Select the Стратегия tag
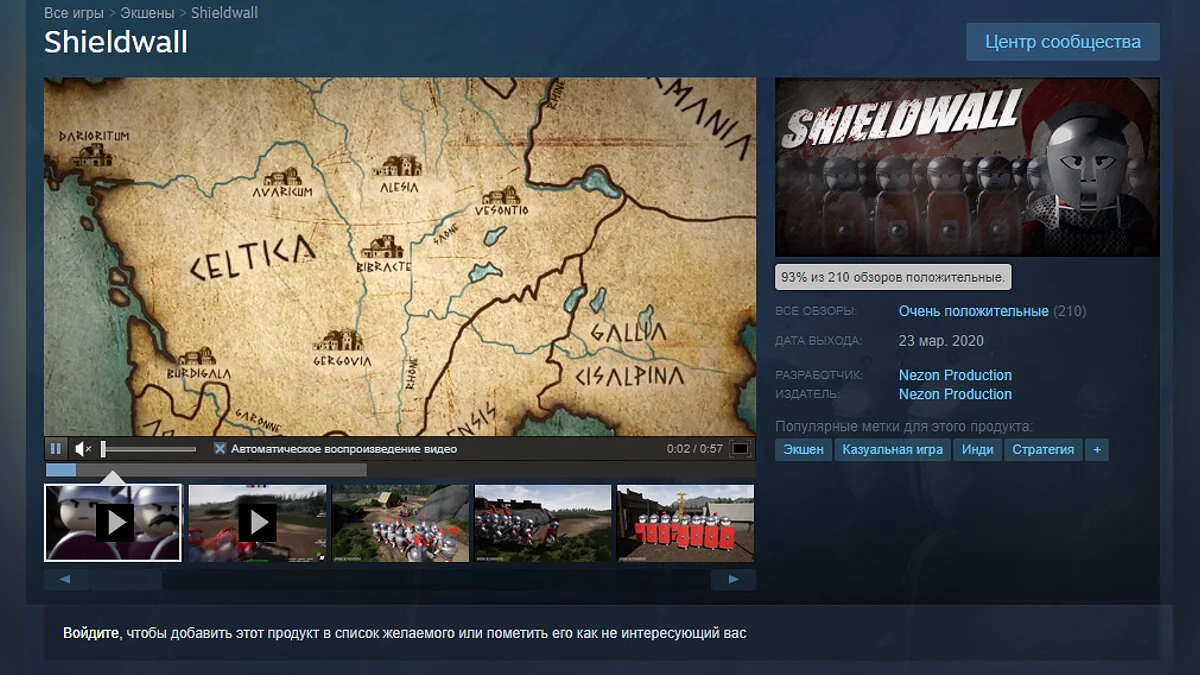Viewport: 1200px width, 675px height. [1043, 450]
